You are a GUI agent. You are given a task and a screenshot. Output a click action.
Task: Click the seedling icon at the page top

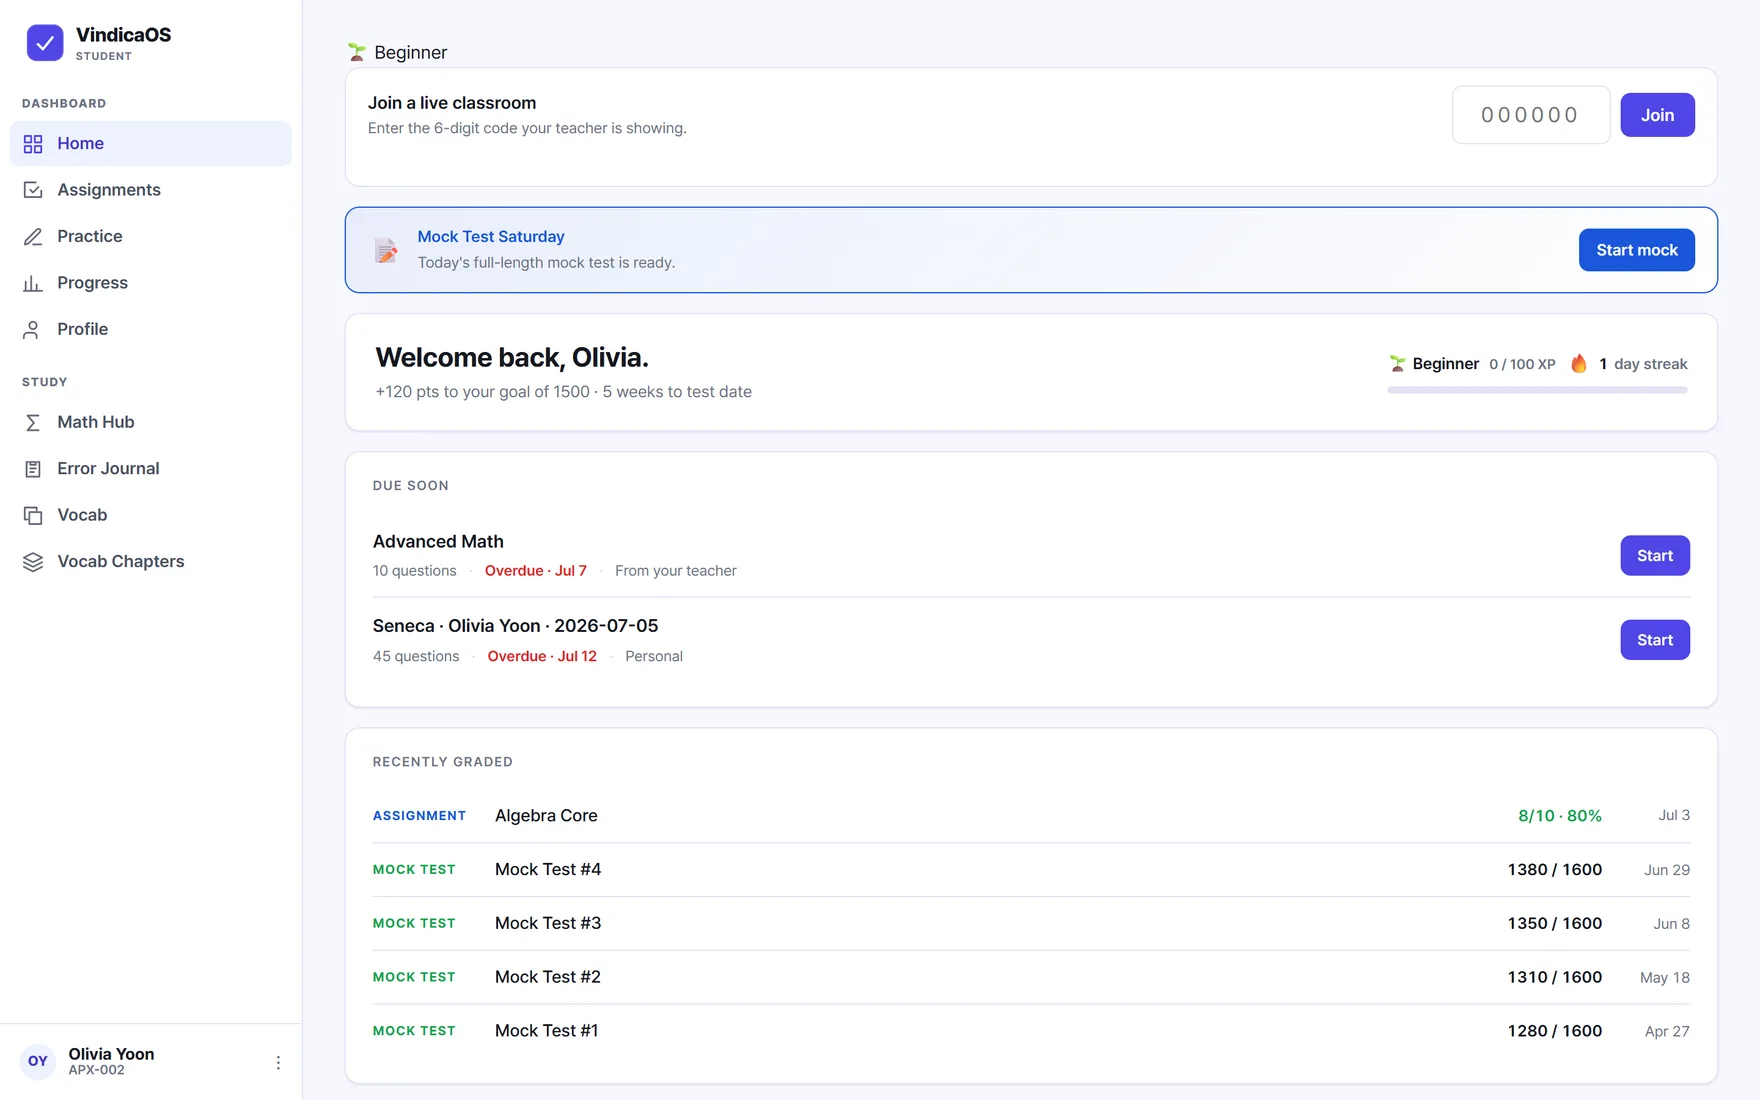coord(357,52)
